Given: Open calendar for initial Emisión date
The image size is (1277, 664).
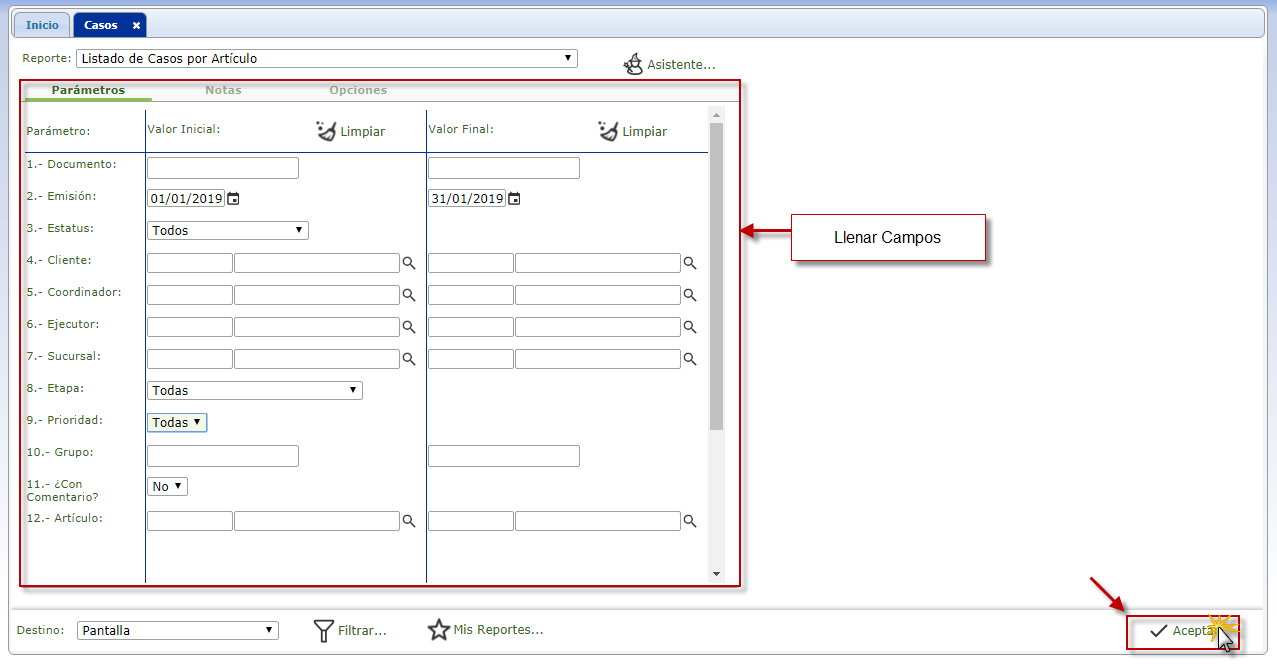Looking at the screenshot, I should tap(233, 199).
